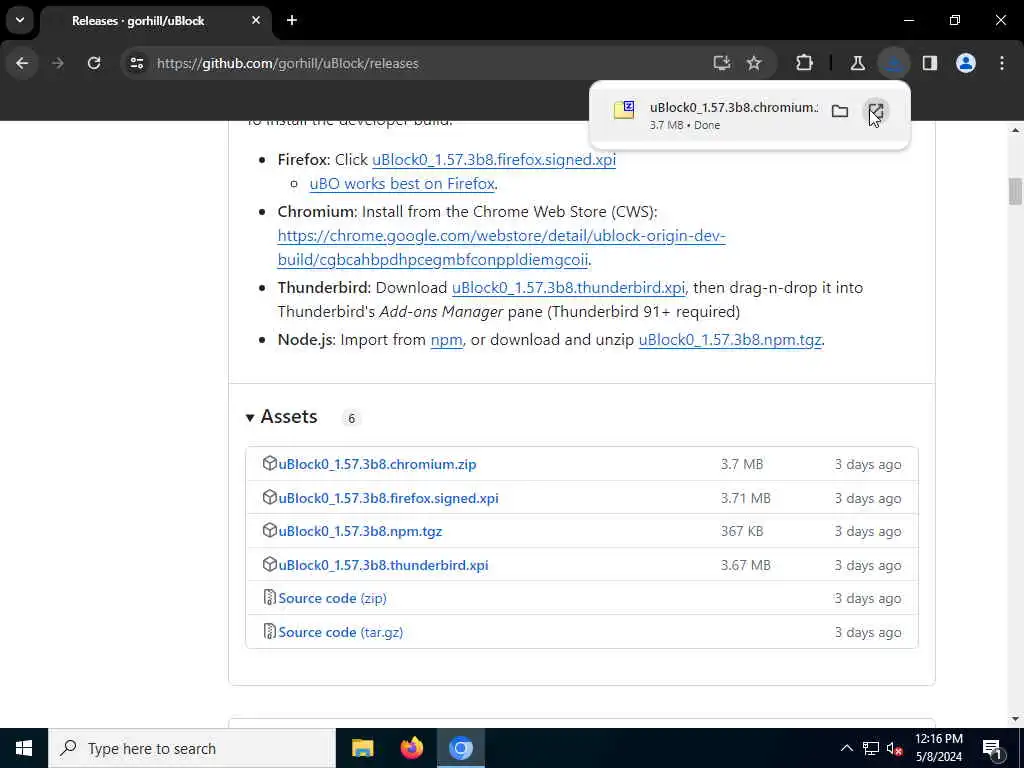Open the network tray icon
Viewport: 1024px width, 768px height.
point(871,748)
